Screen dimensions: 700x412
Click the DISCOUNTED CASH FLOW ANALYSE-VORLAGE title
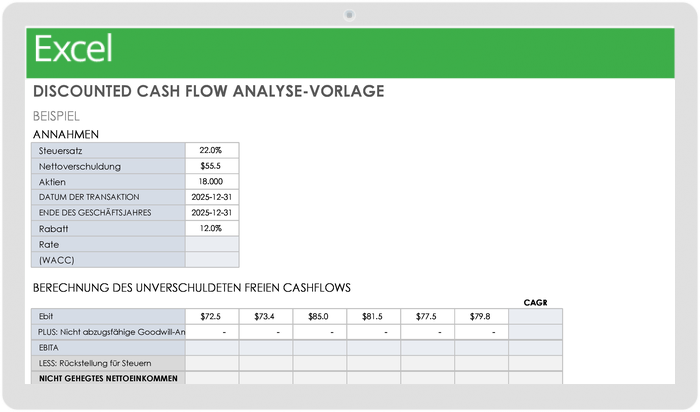pyautogui.click(x=208, y=91)
